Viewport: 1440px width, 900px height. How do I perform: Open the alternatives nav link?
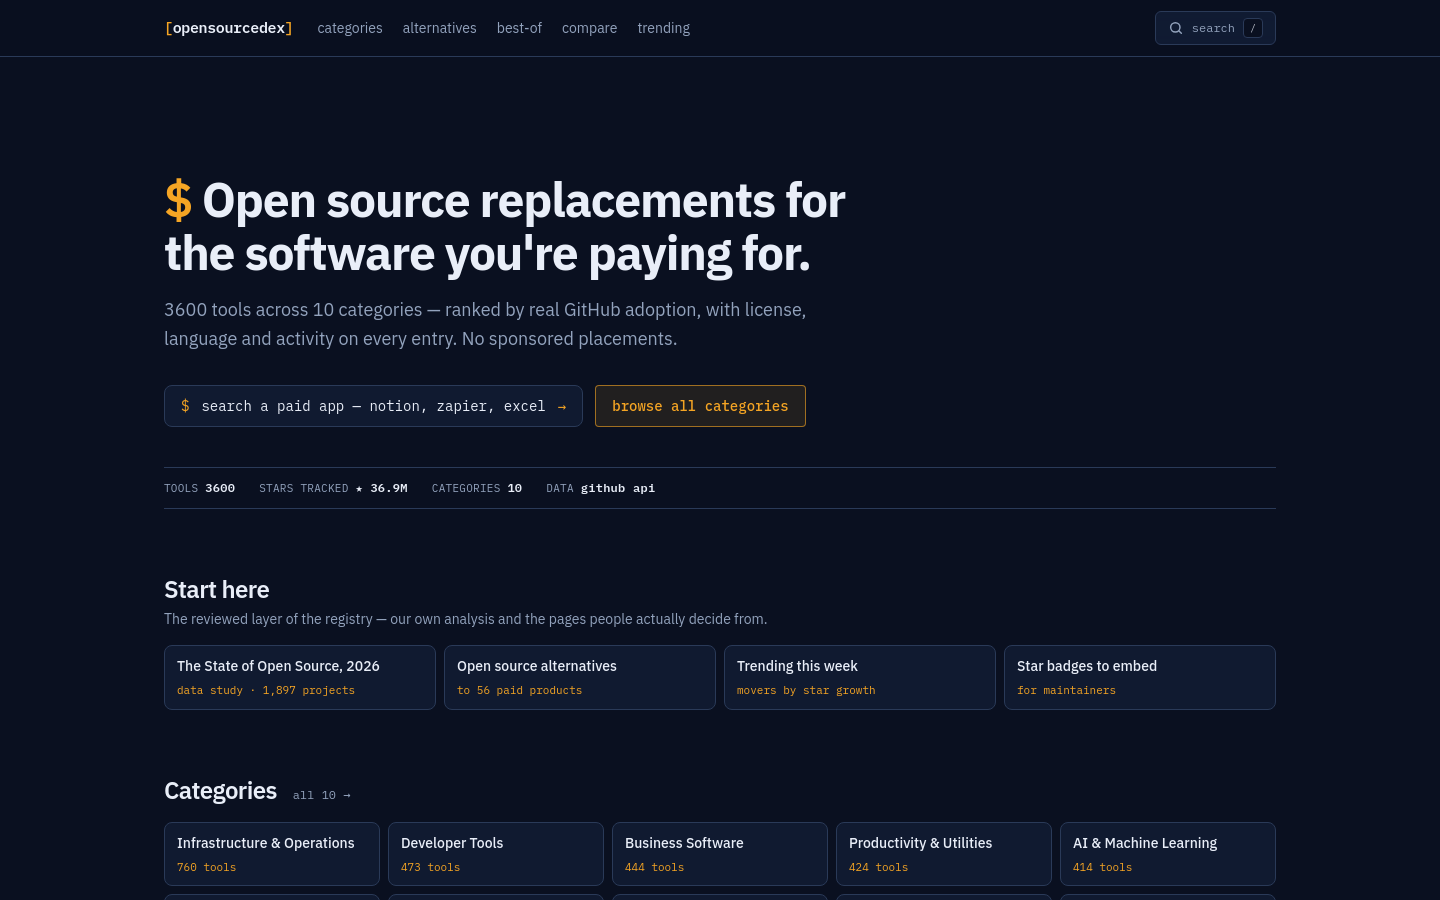point(439,28)
